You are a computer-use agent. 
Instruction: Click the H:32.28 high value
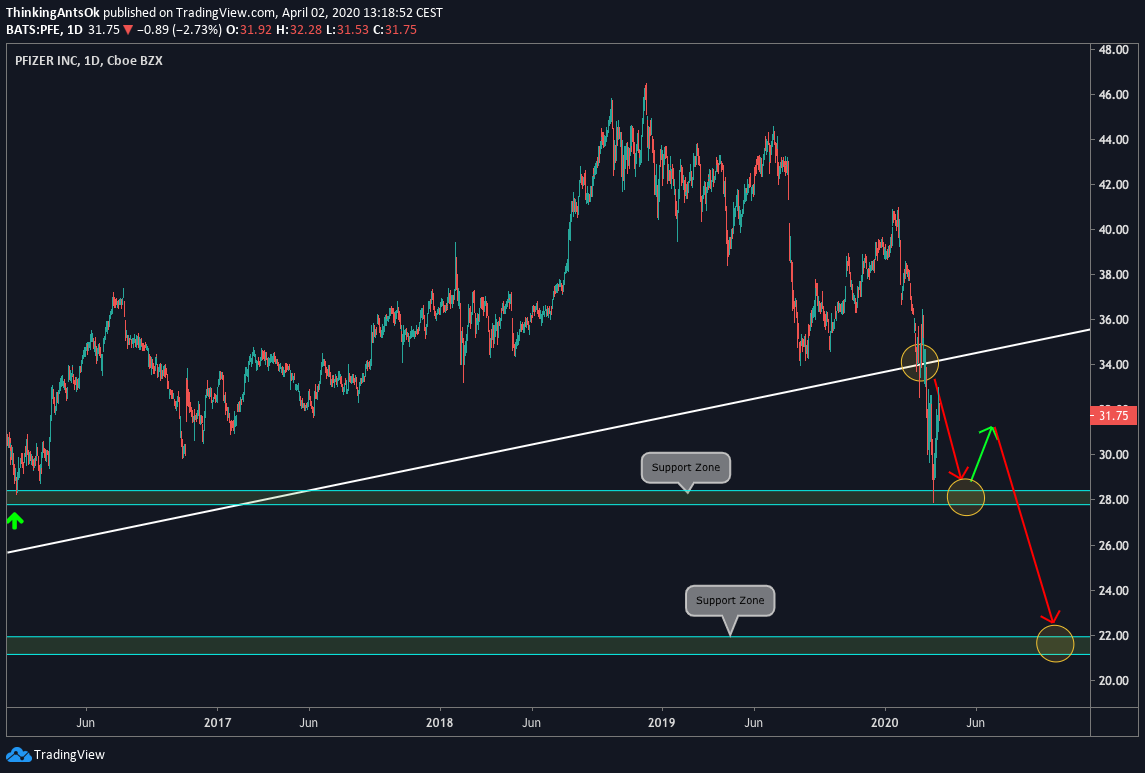299,30
